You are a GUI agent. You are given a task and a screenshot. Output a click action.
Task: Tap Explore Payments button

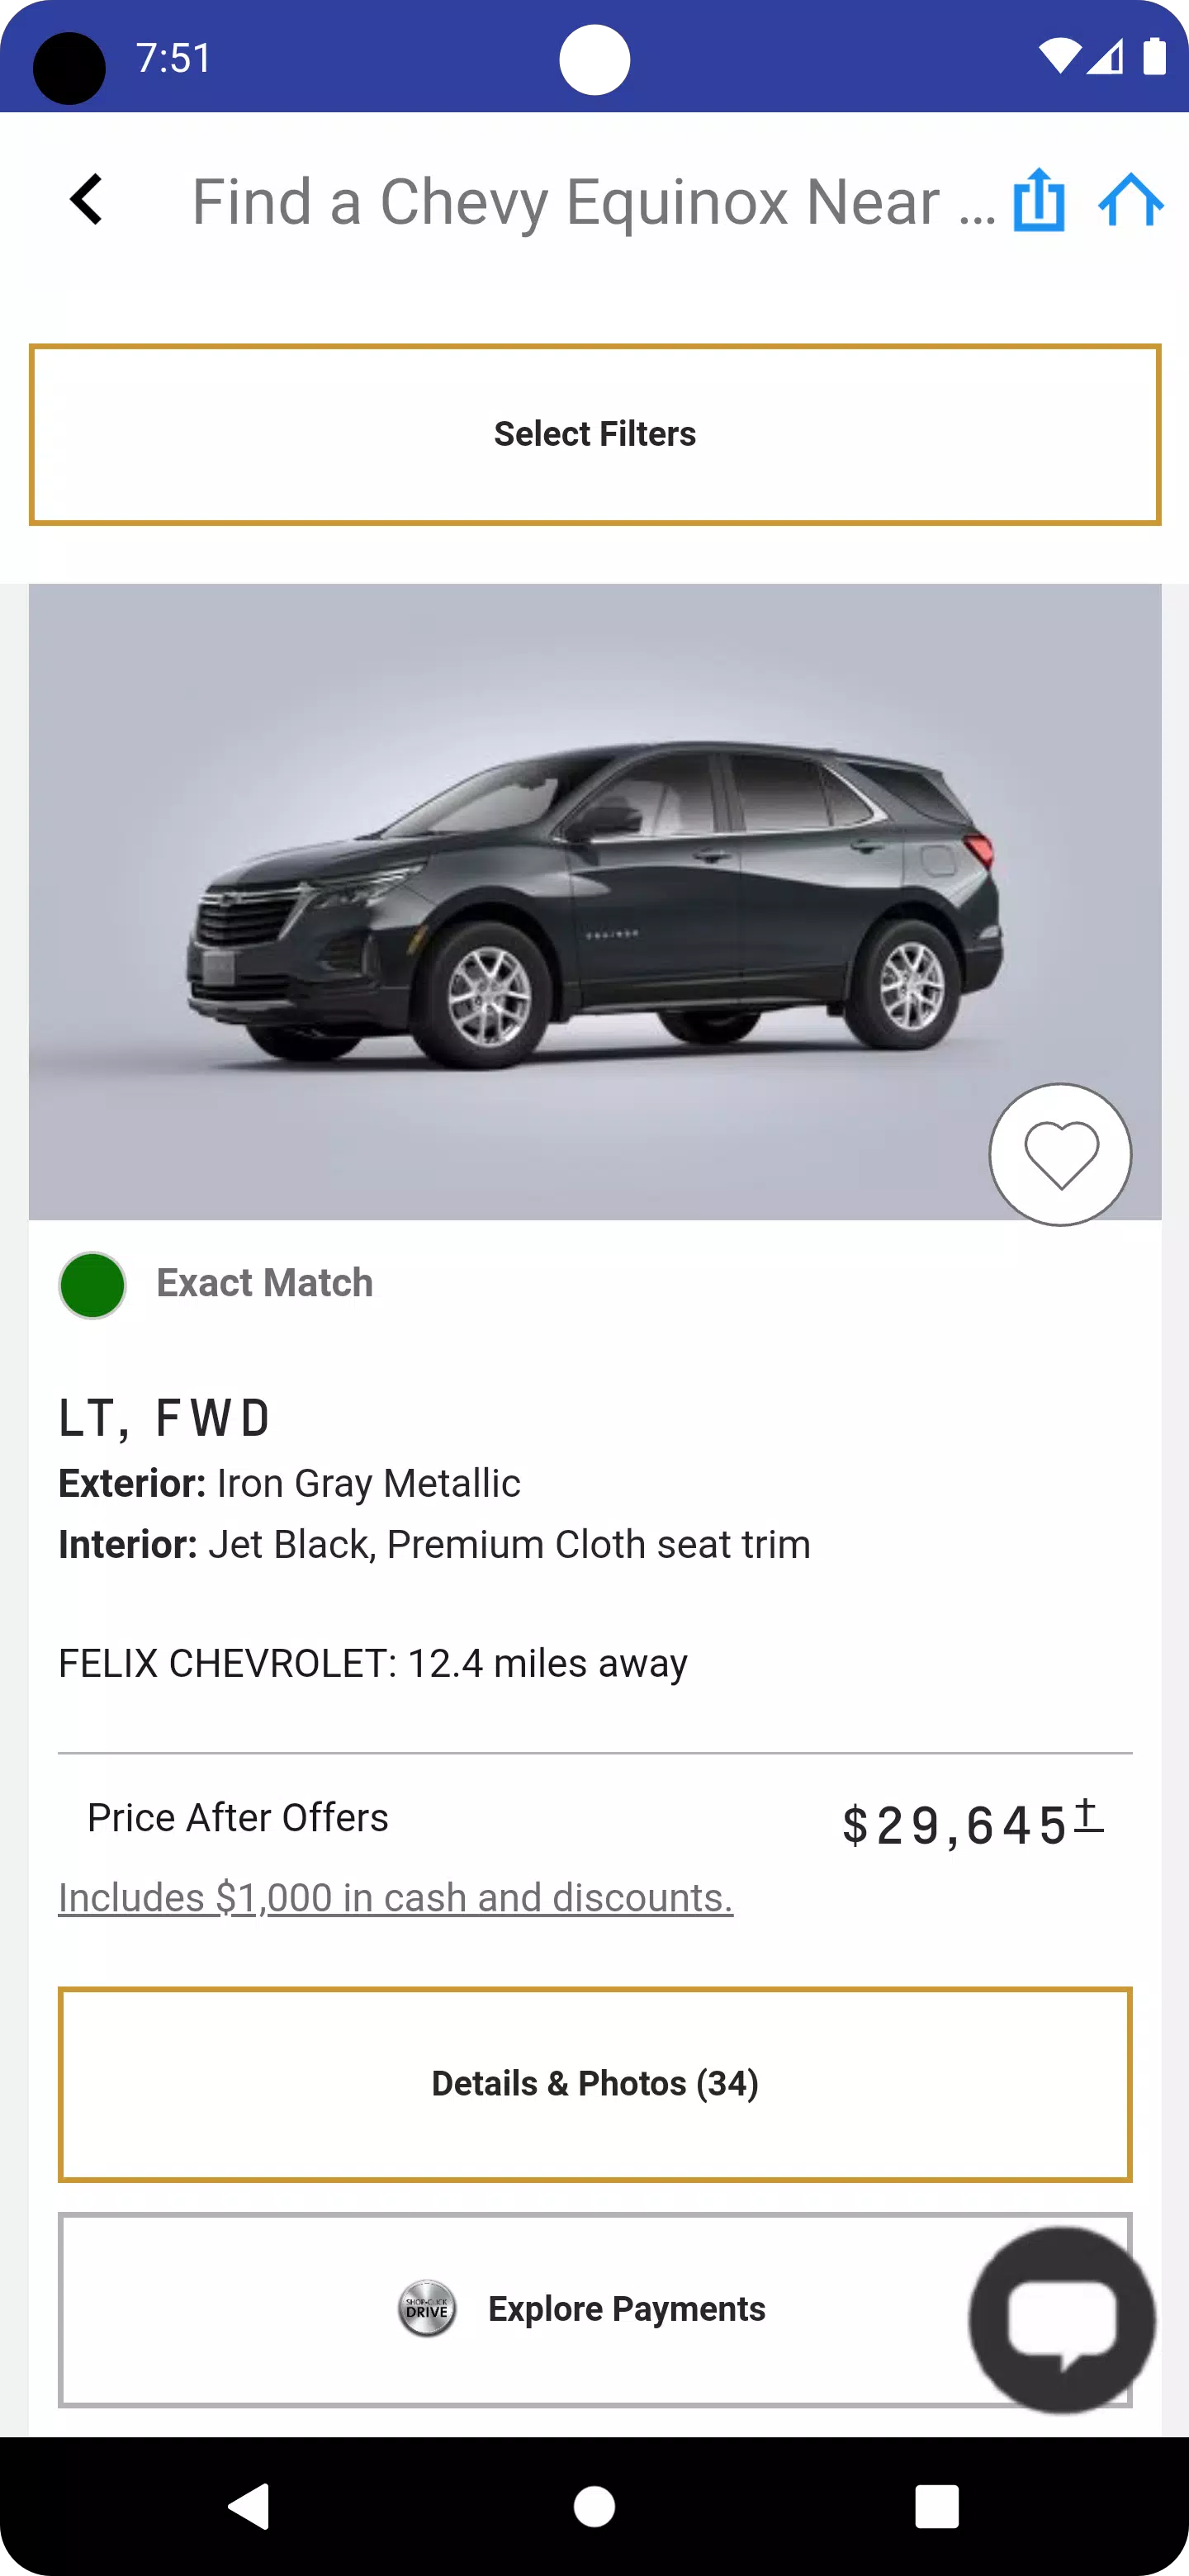625,2309
